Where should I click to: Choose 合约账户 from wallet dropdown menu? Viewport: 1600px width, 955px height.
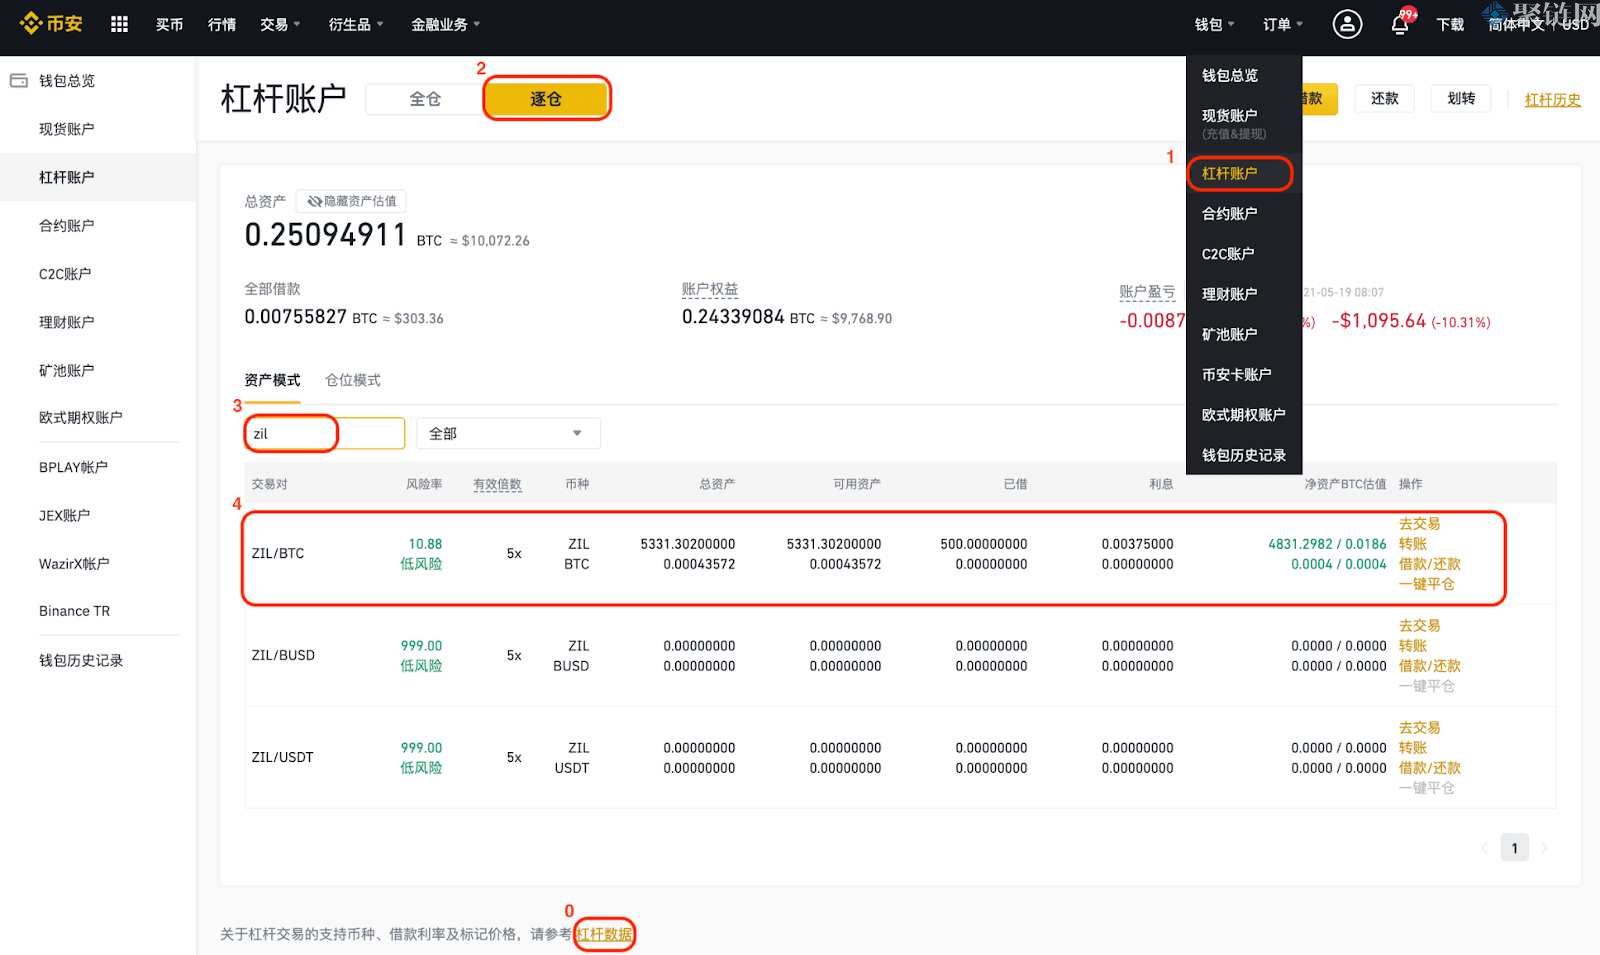[1229, 213]
